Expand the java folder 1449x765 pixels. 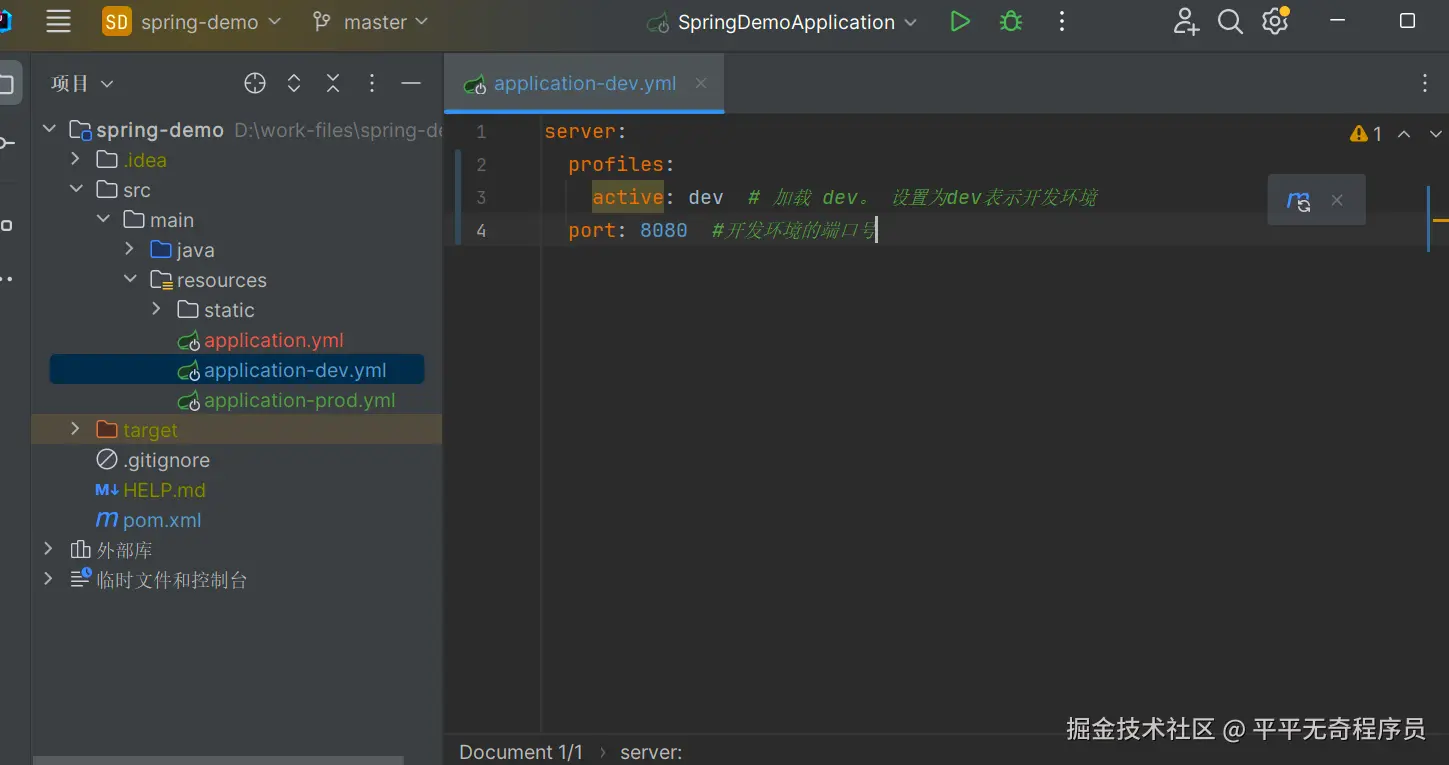[130, 249]
